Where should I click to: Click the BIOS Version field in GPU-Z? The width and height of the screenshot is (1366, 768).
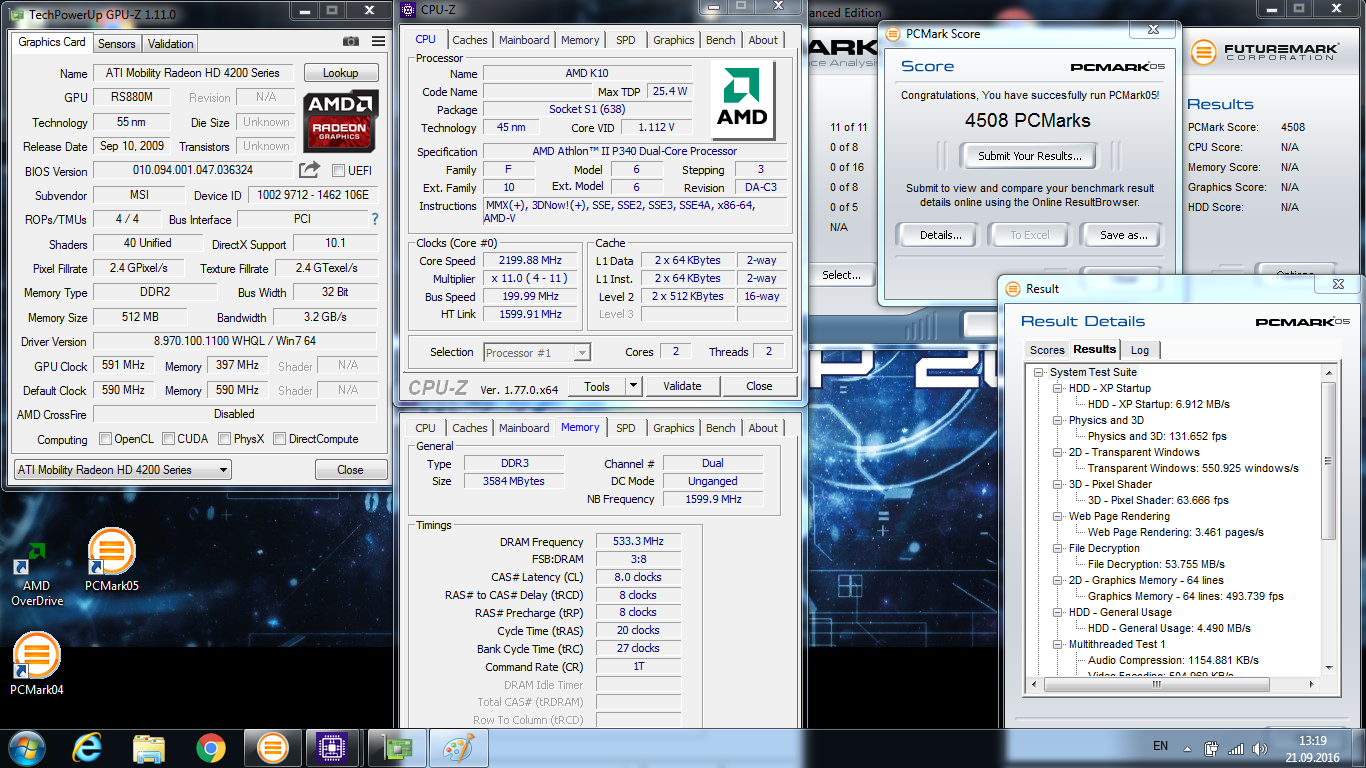(x=194, y=170)
